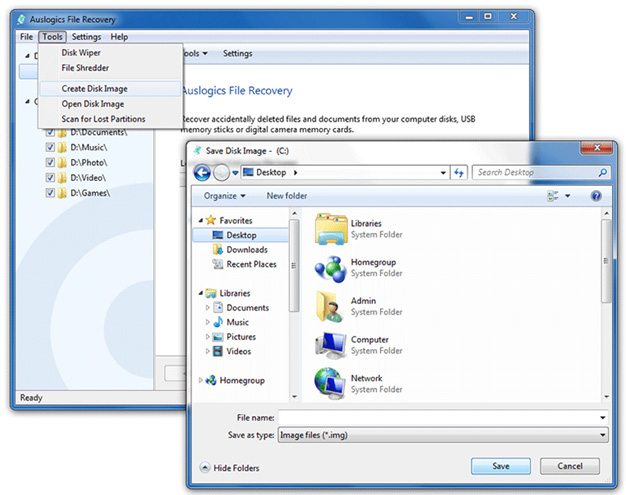The image size is (626, 495).
Task: Open the Network icon in file list
Action: click(330, 383)
